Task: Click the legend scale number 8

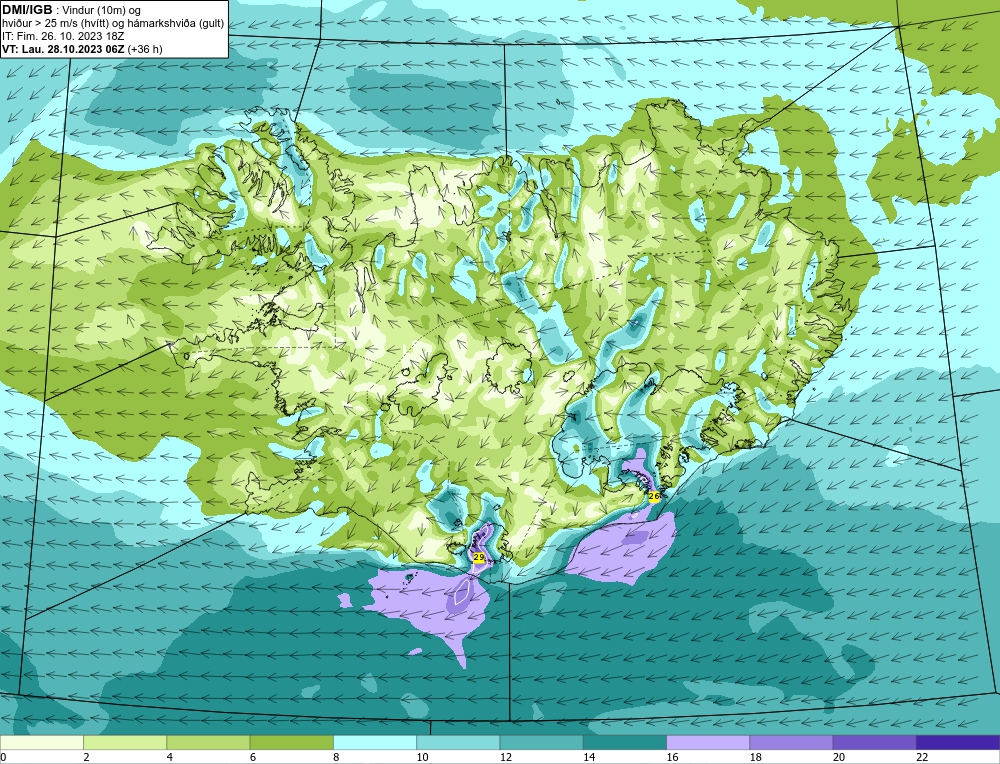Action: (336, 757)
